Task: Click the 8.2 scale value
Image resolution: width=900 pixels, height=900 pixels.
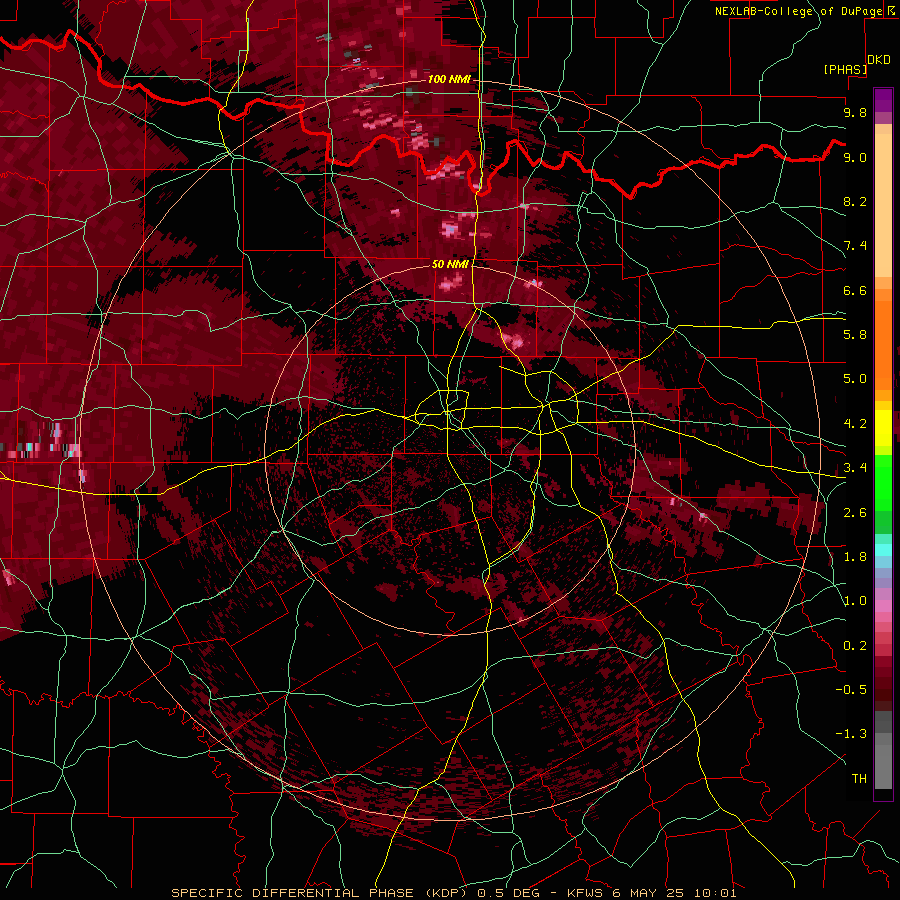Action: (855, 201)
